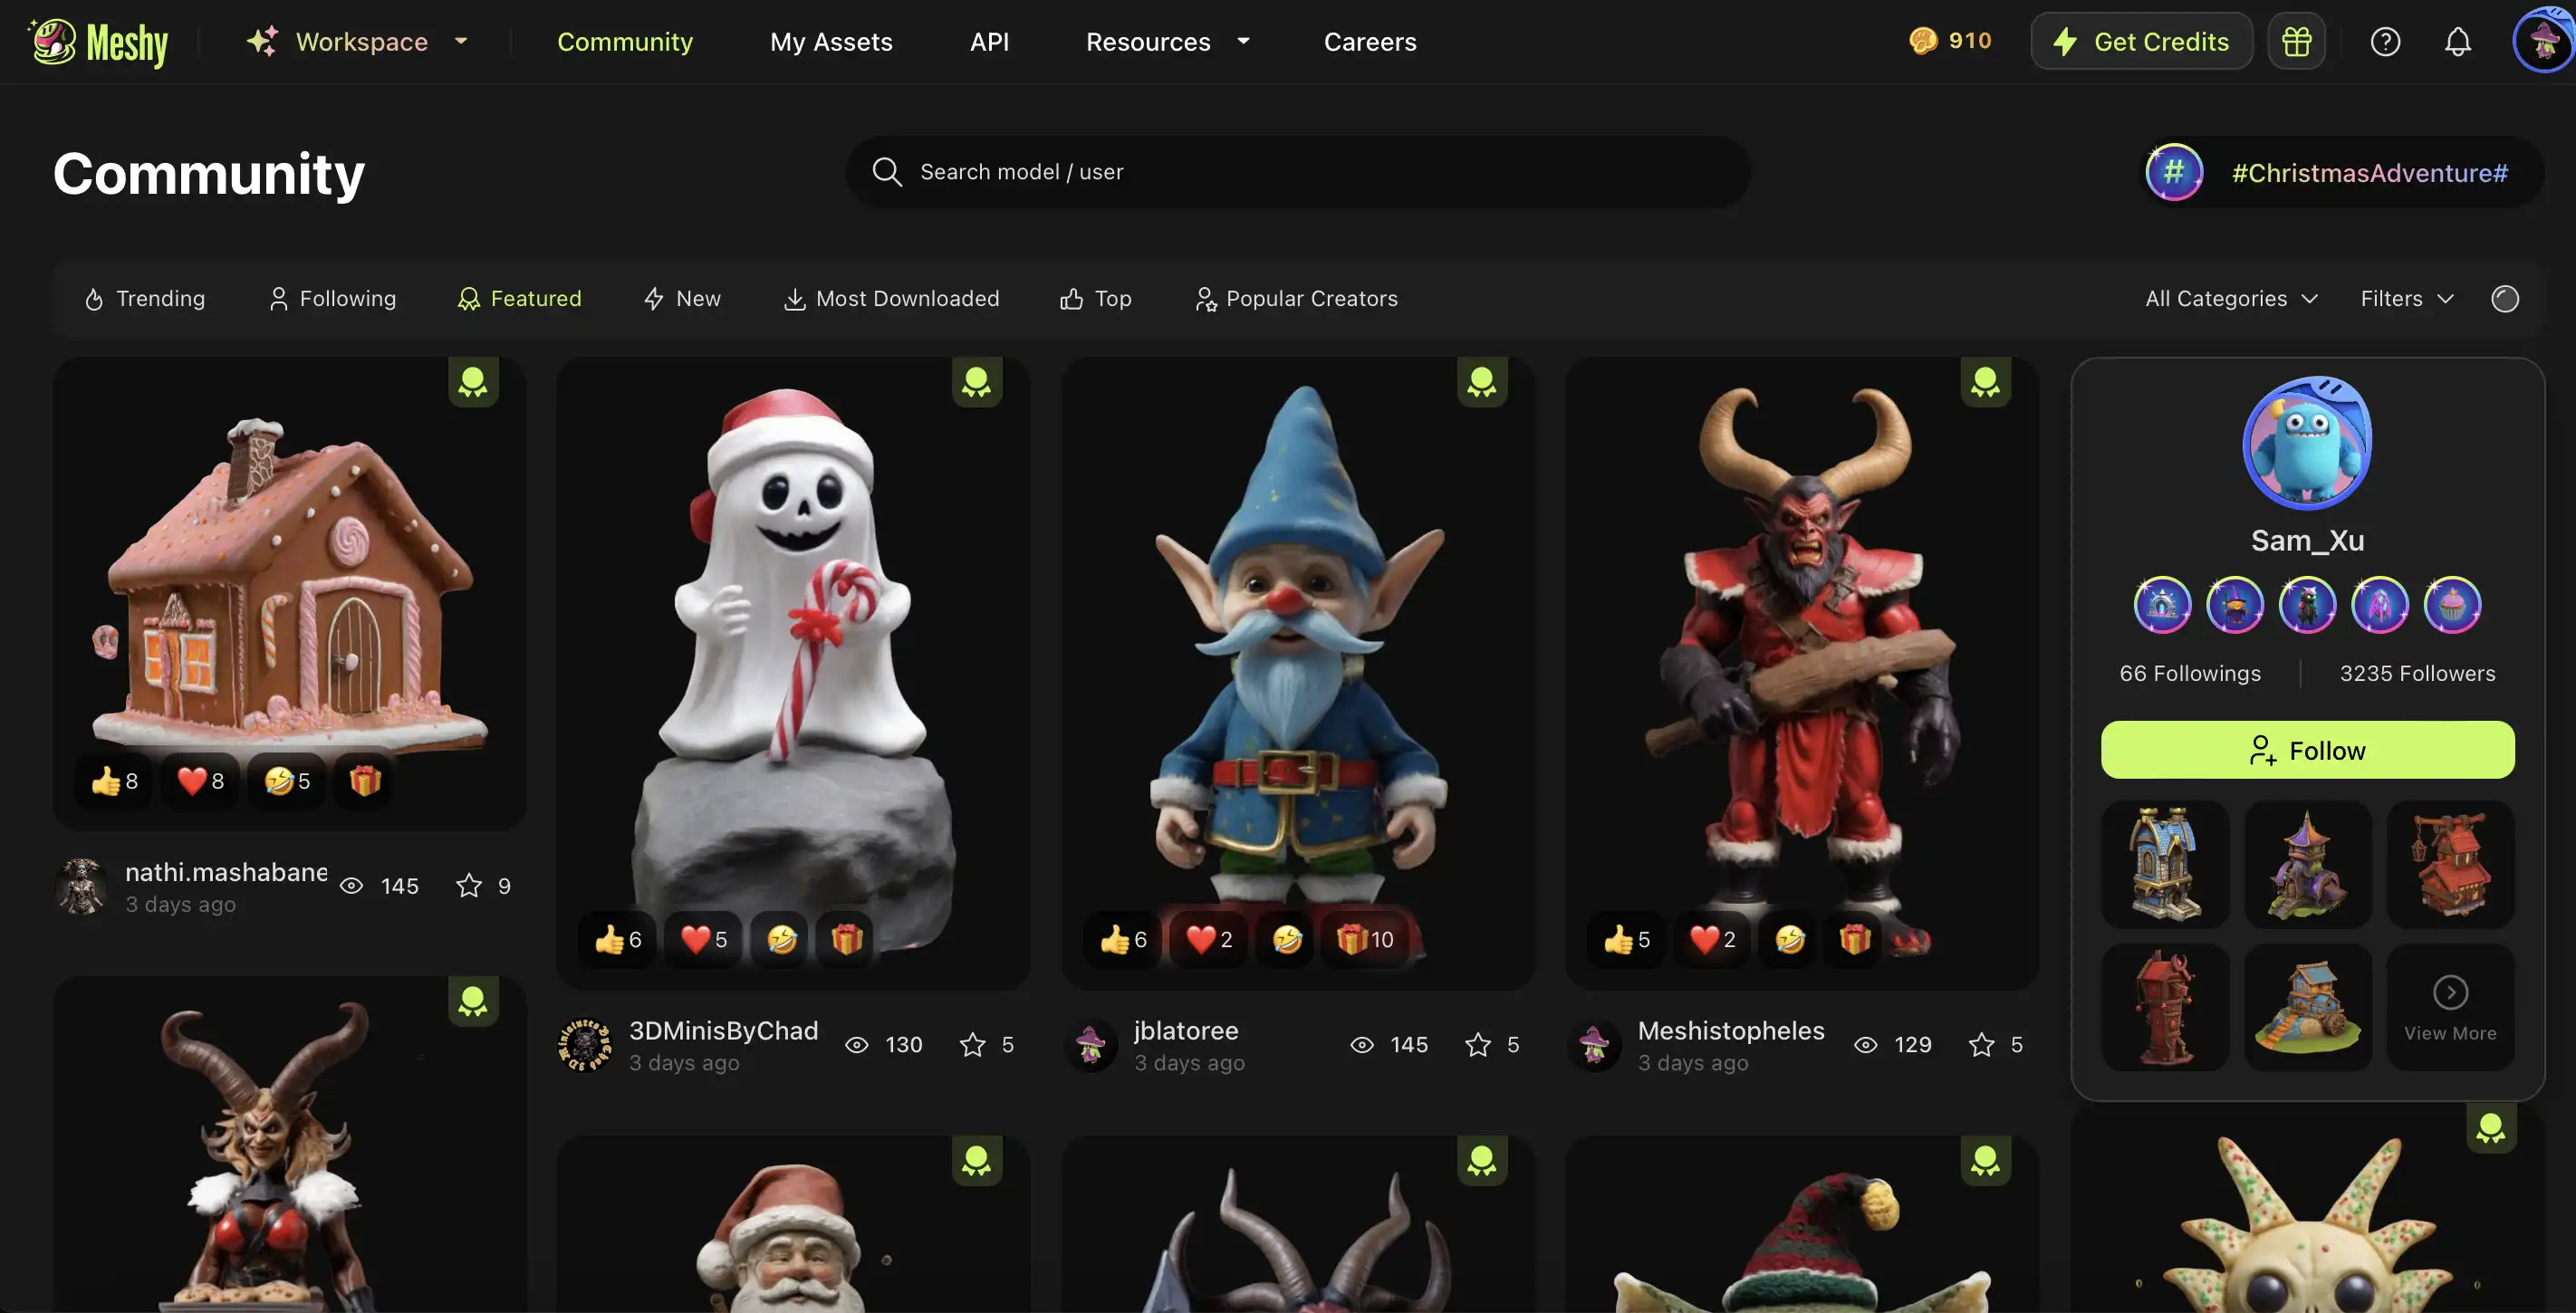Open the help question mark icon
Viewport: 2576px width, 1313px height.
tap(2385, 42)
